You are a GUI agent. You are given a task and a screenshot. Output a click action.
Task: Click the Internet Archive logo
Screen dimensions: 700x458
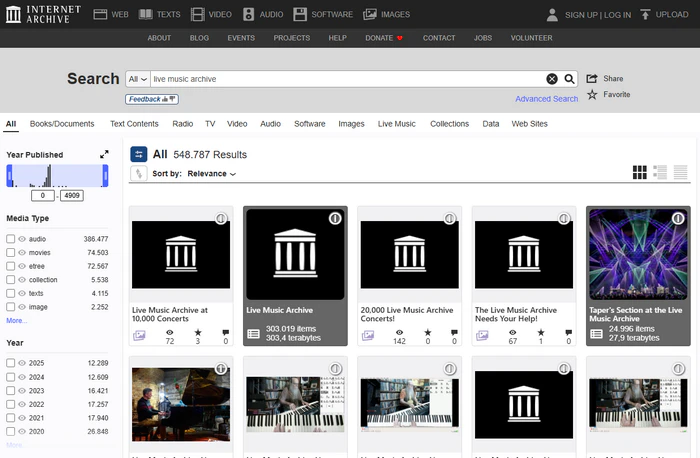[x=43, y=14]
